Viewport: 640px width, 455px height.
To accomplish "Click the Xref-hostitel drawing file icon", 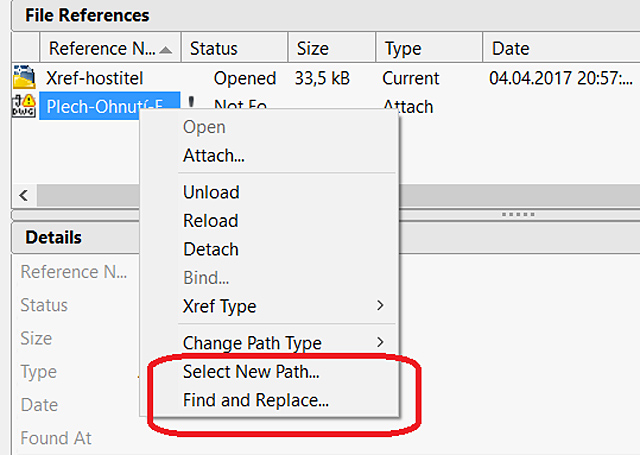I will click(x=23, y=77).
